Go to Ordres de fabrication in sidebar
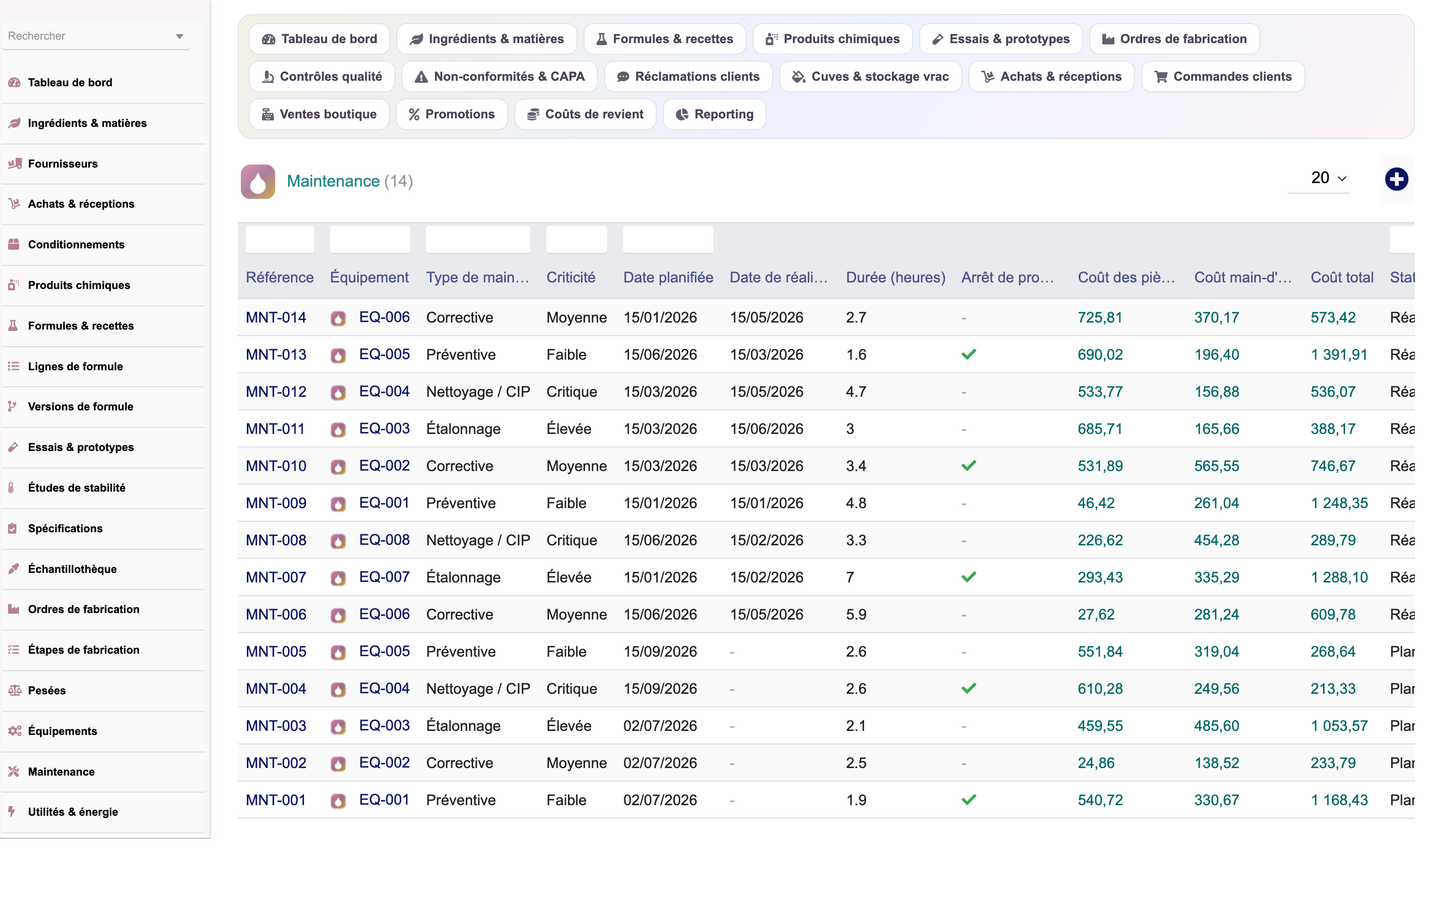 coord(84,609)
